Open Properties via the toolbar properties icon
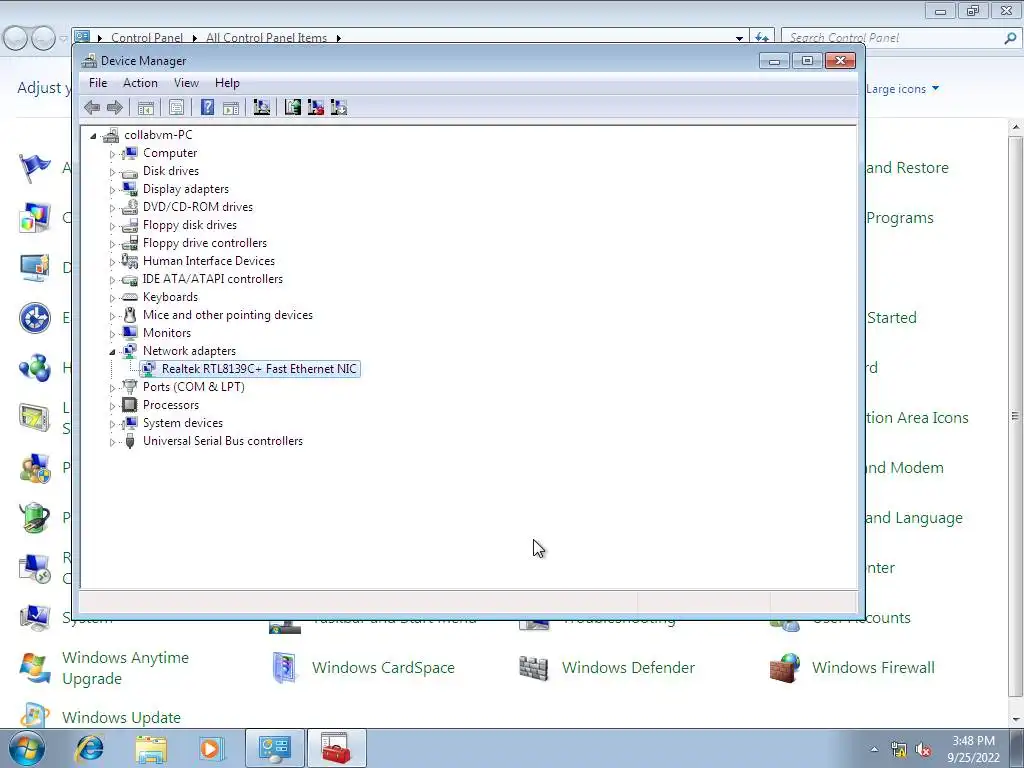The image size is (1024, 768). [x=176, y=108]
